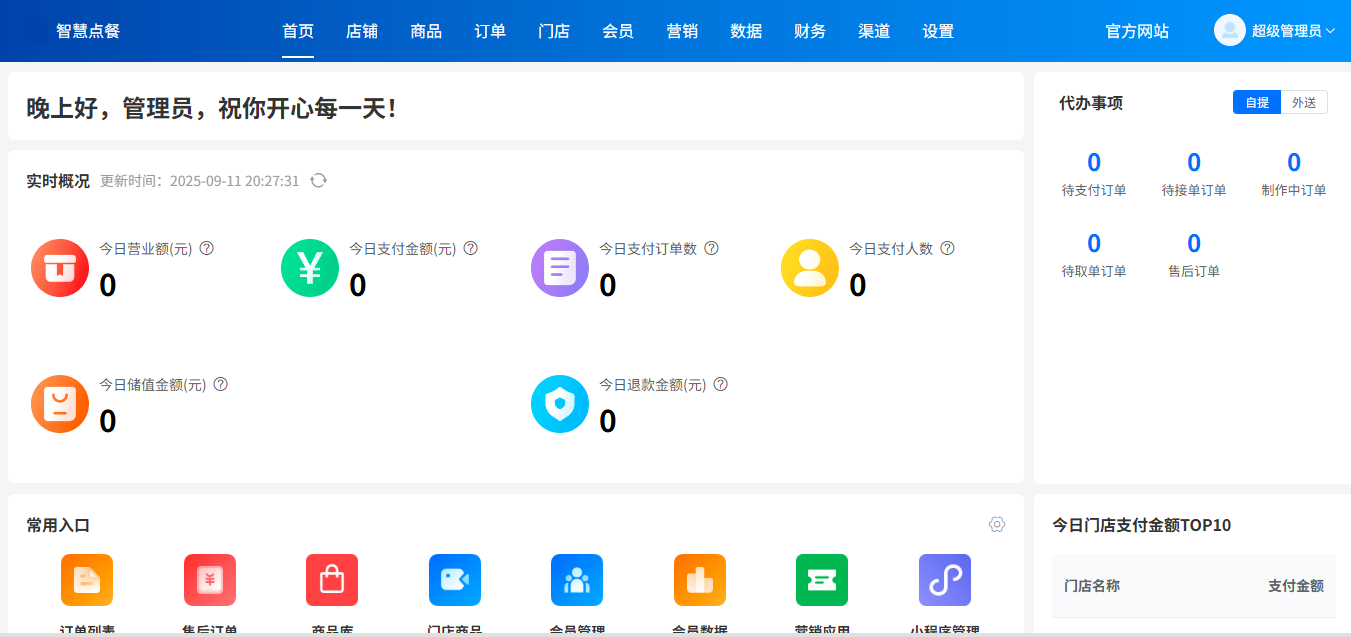Click the help icon beside 今日营业额
The height and width of the screenshot is (637, 1351).
tap(206, 247)
